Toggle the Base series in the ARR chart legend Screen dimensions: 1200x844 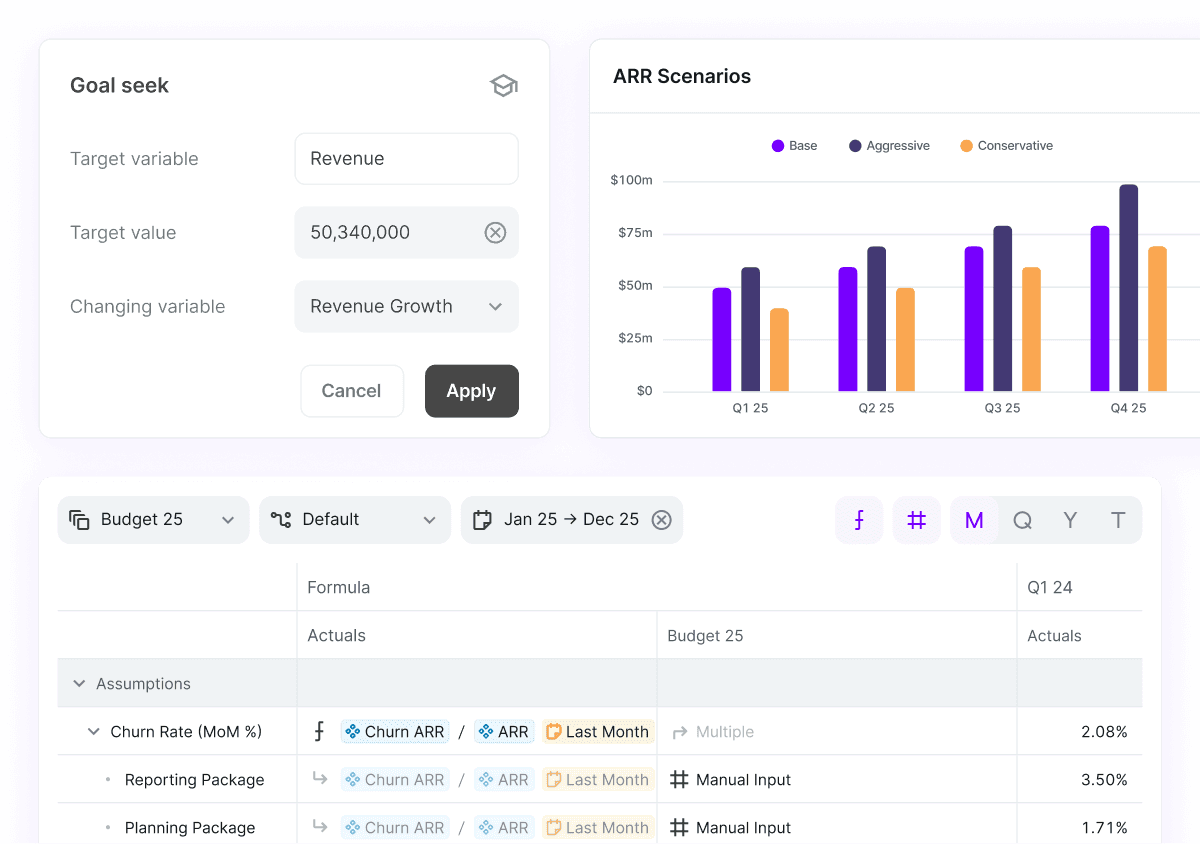coord(793,145)
